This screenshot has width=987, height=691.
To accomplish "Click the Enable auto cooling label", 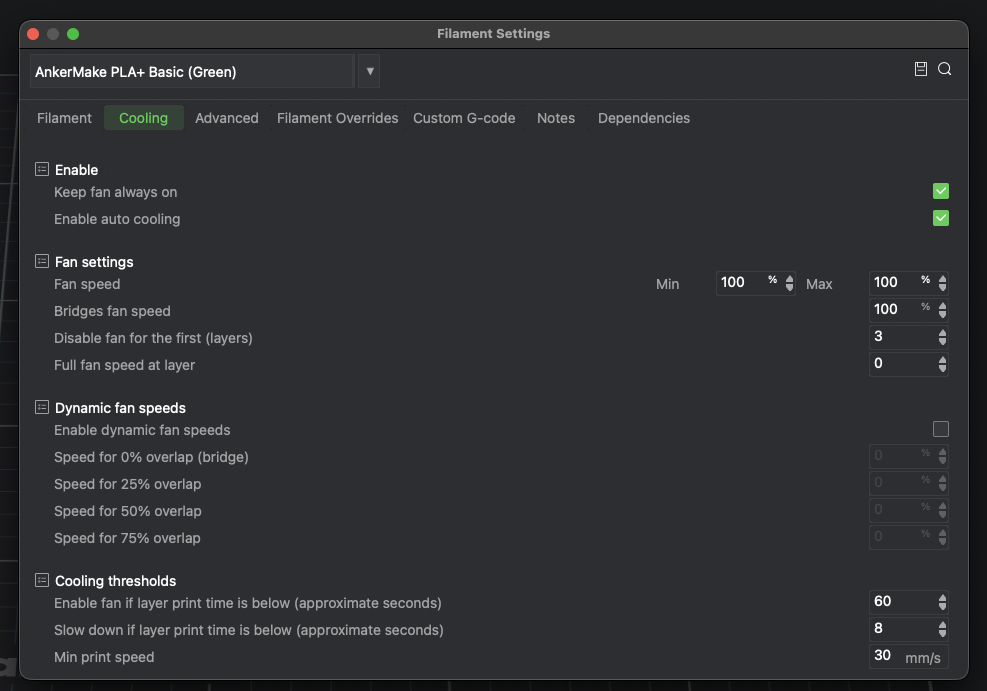I will 117,219.
